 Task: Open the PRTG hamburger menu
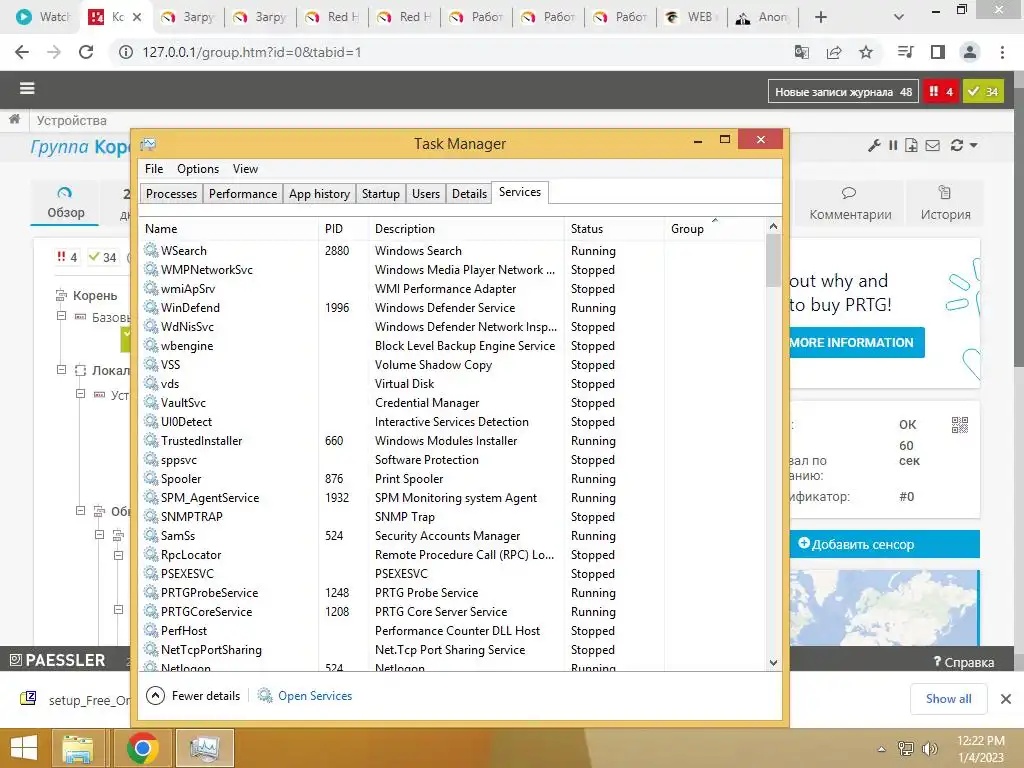27,88
